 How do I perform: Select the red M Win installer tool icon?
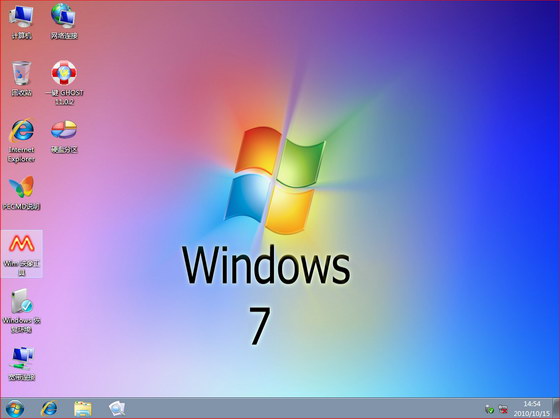[21, 254]
